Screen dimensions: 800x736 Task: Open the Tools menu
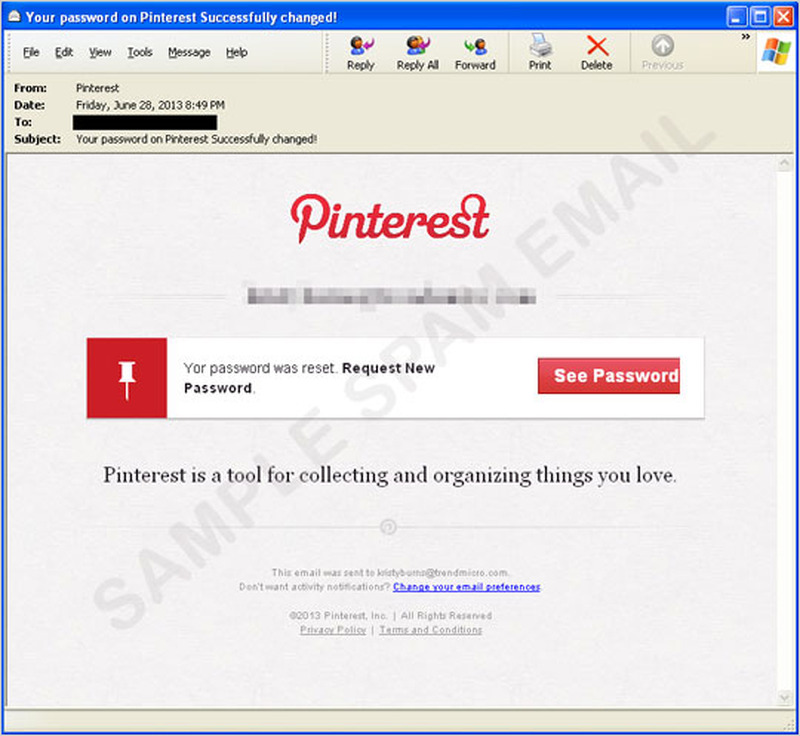click(140, 52)
